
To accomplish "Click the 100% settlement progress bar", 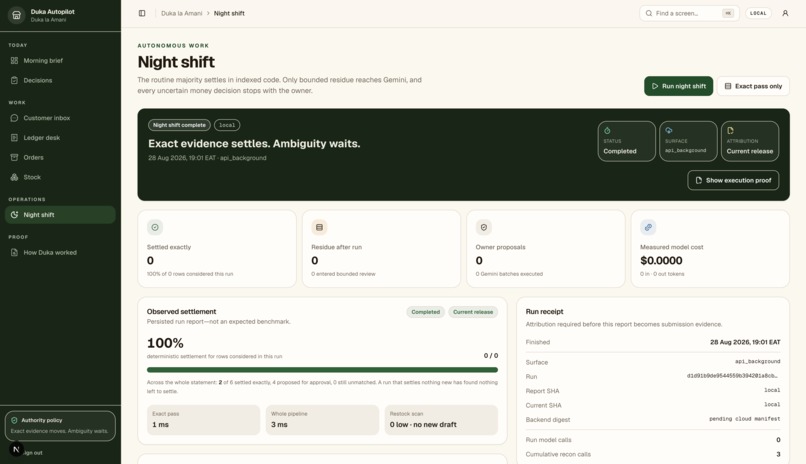I will click(x=322, y=369).
